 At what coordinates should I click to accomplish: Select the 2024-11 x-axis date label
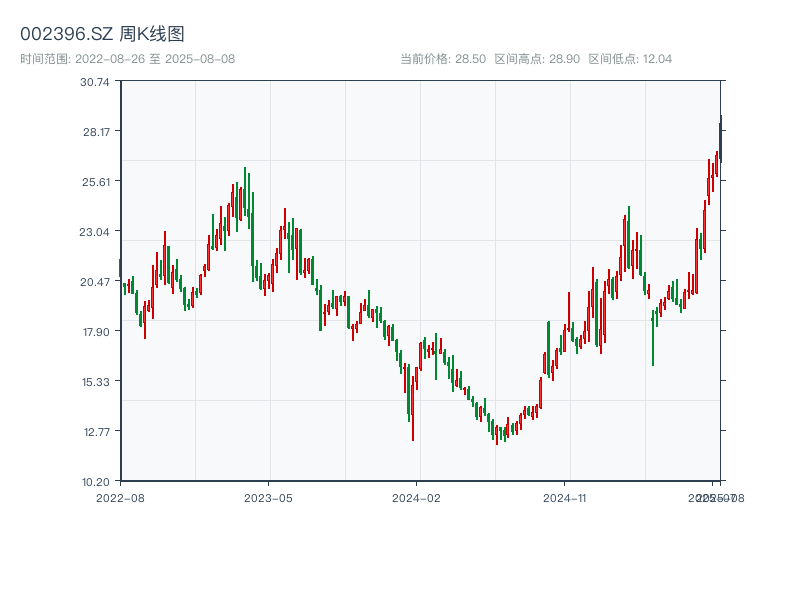point(564,497)
